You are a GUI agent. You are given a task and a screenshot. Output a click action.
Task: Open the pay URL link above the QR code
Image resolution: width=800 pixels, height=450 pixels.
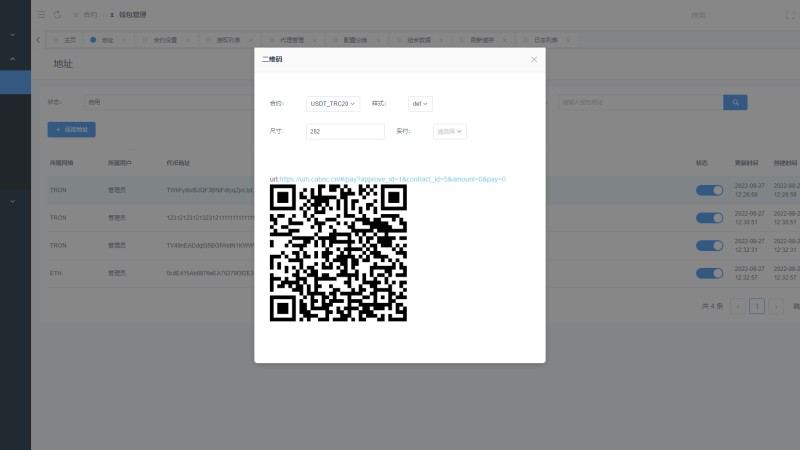pyautogui.click(x=392, y=179)
